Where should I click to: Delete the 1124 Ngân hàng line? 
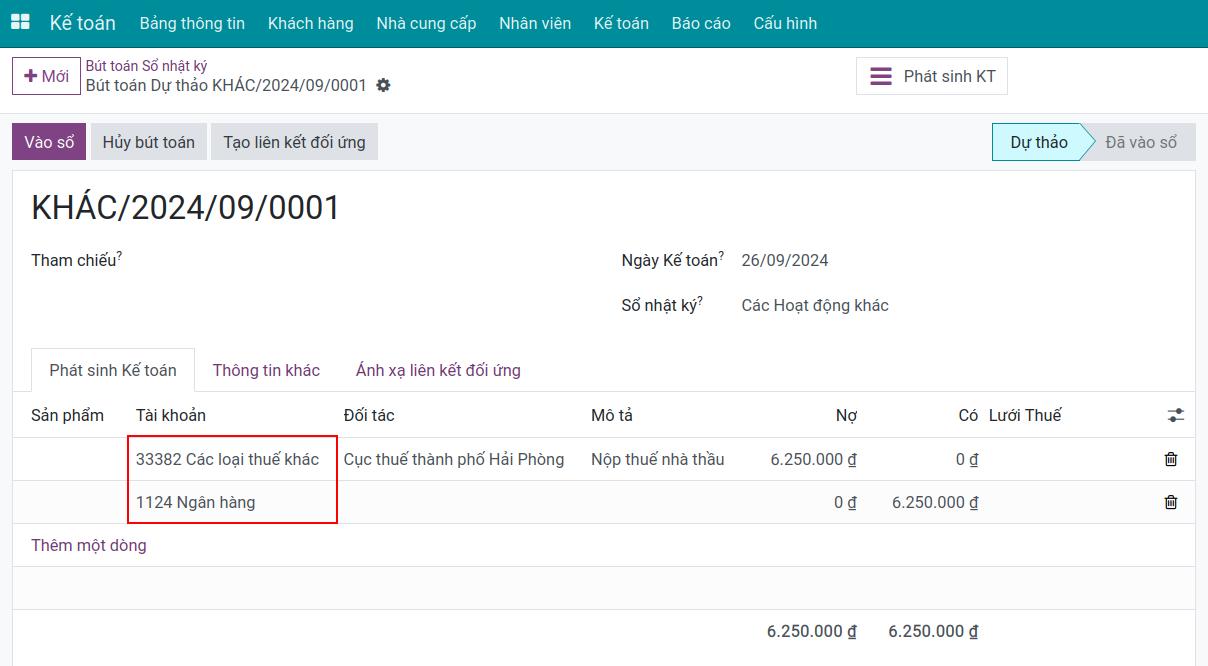tap(1171, 502)
